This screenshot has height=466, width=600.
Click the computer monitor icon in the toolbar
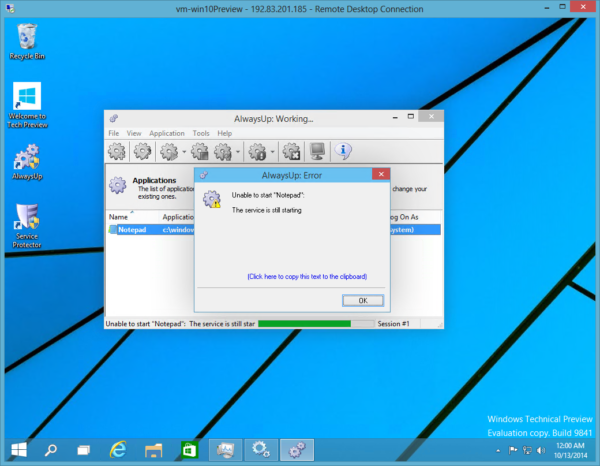pos(317,152)
